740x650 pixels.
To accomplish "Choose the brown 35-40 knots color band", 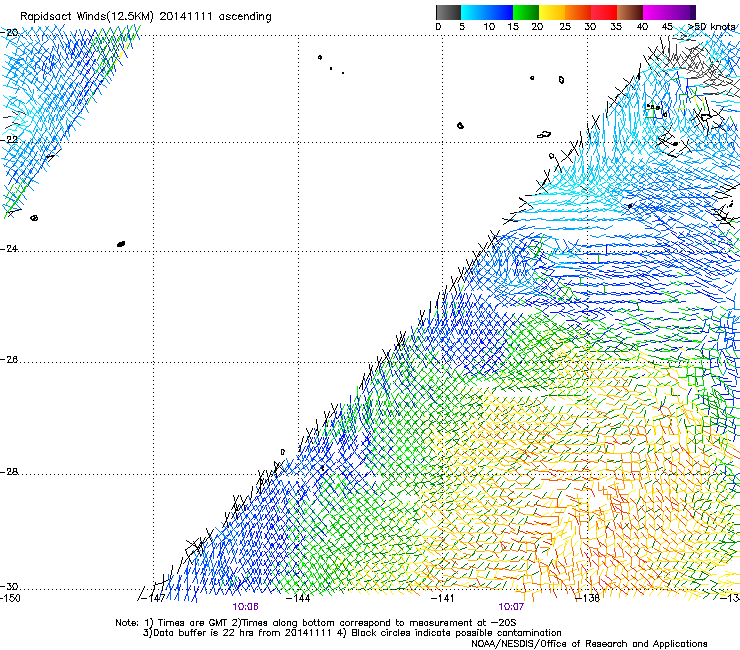I will coord(630,12).
